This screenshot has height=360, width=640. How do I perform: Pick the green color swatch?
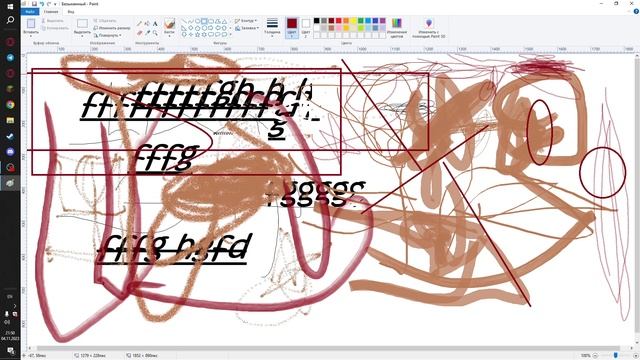[x=361, y=20]
